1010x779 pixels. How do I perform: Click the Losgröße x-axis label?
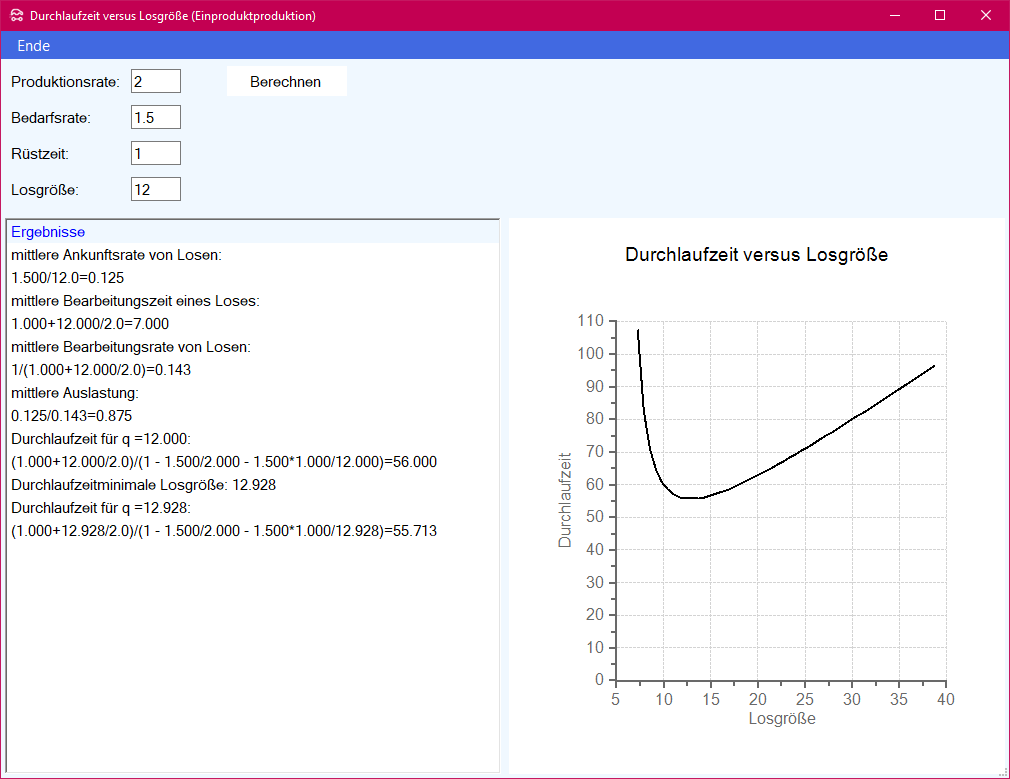point(781,719)
